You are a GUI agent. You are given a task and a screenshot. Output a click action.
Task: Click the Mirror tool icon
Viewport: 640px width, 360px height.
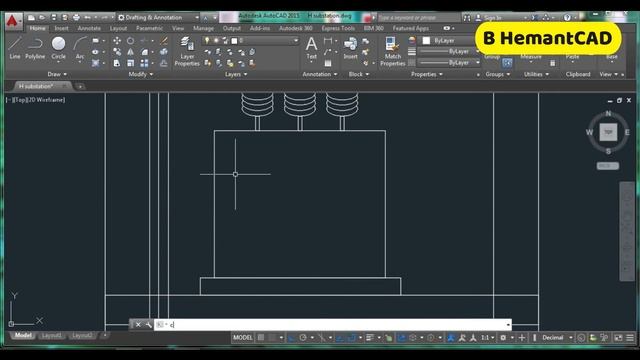tap(130, 52)
